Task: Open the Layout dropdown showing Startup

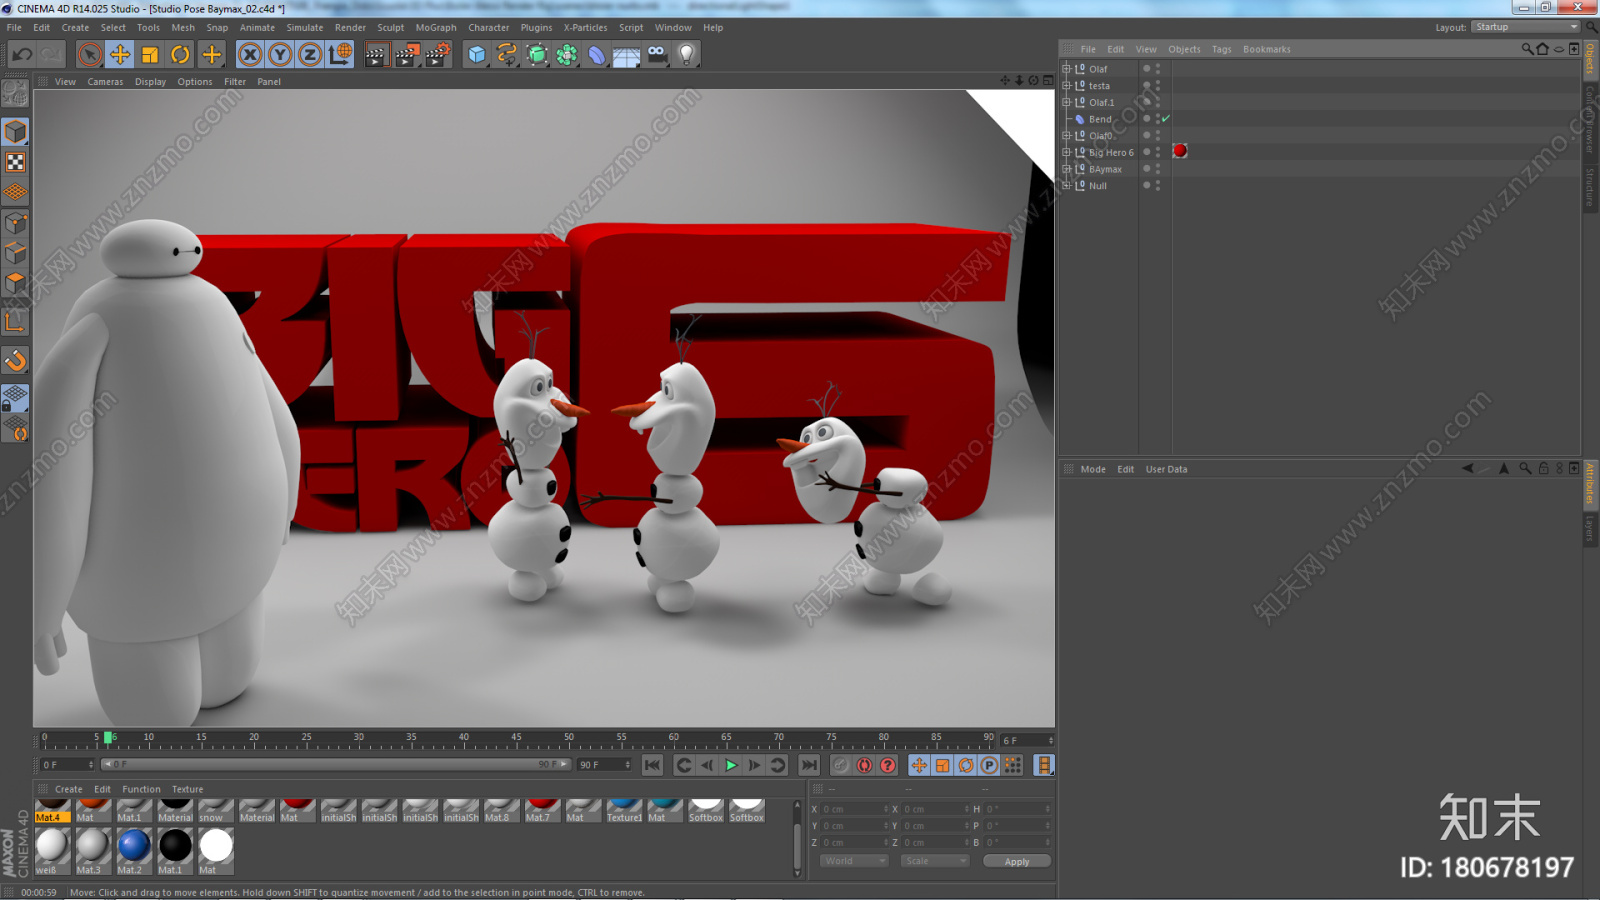Action: 1526,28
